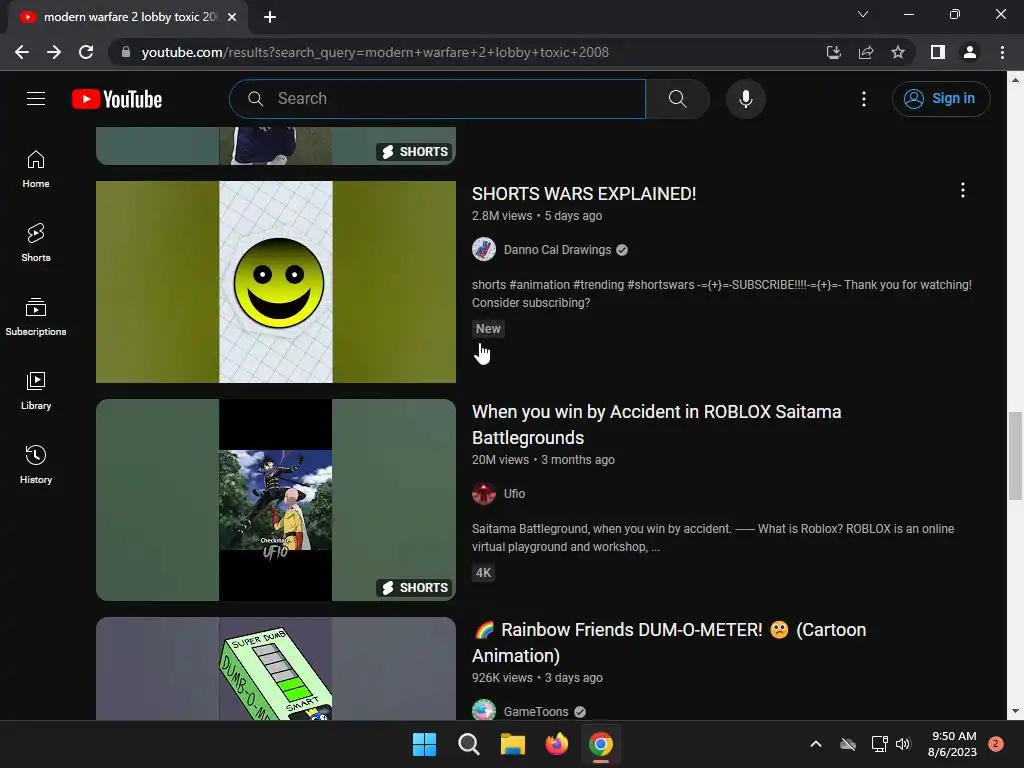This screenshot has height=768, width=1024.
Task: Show hidden system tray icons
Action: 816,744
